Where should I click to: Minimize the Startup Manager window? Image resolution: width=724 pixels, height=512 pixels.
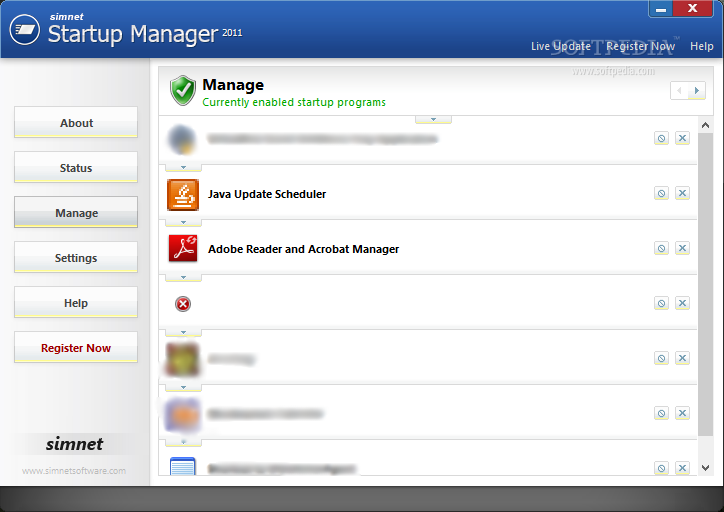pyautogui.click(x=661, y=8)
